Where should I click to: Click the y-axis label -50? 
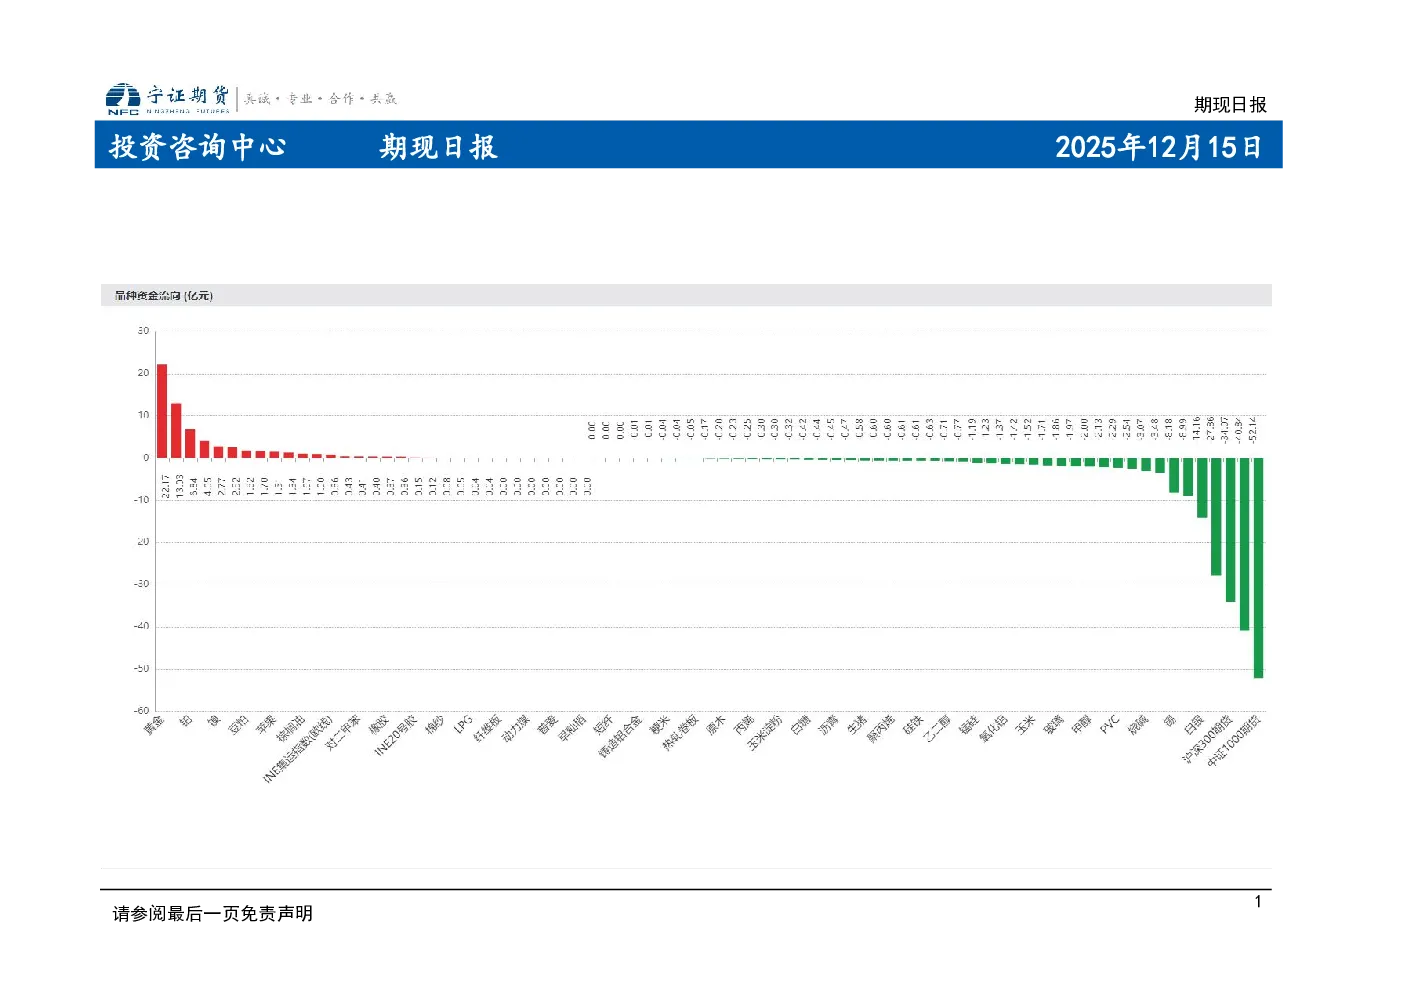(x=142, y=668)
